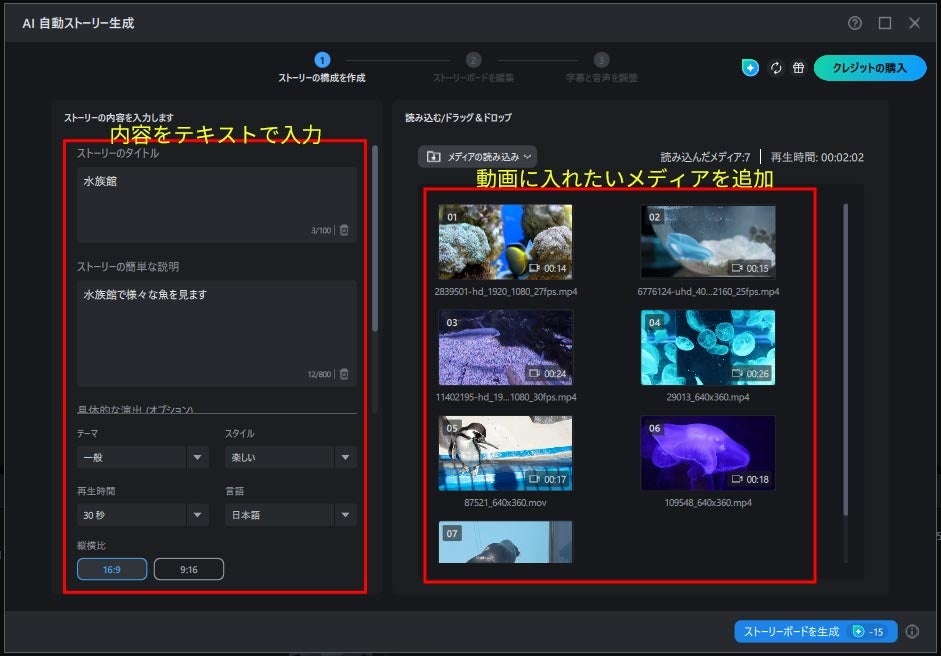This screenshot has width=941, height=656.
Task: Clear story title with its trash icon
Action: click(x=345, y=230)
